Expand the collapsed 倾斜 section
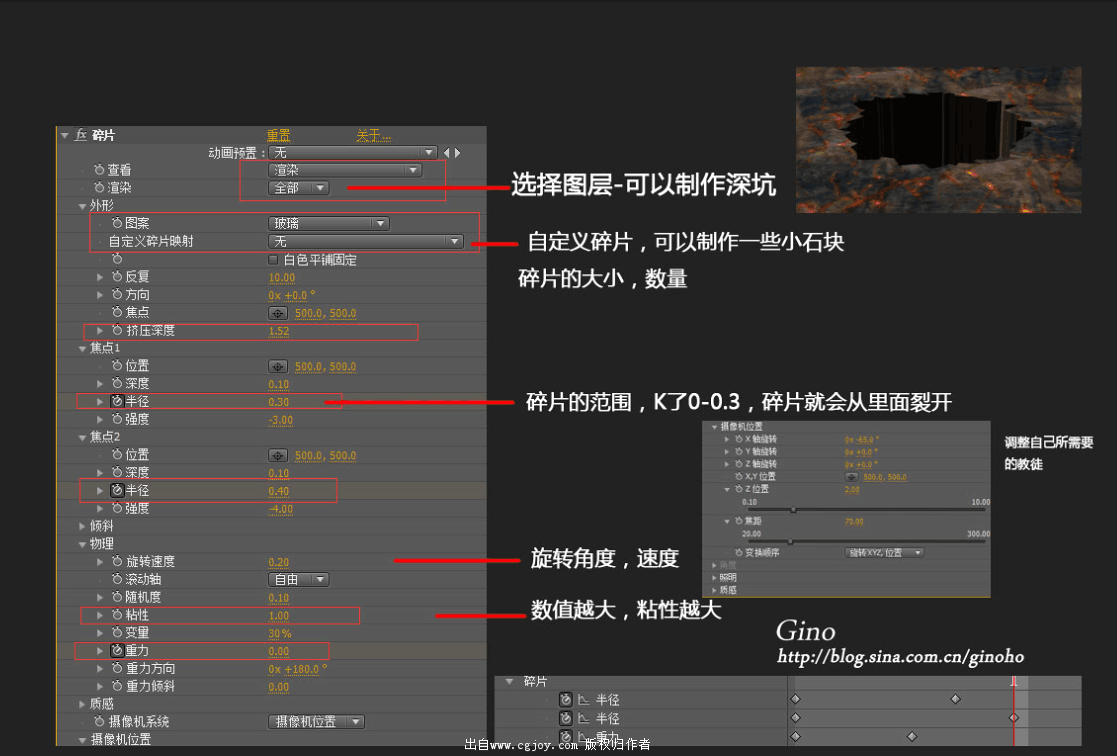Image resolution: width=1117 pixels, height=756 pixels. pyautogui.click(x=83, y=526)
